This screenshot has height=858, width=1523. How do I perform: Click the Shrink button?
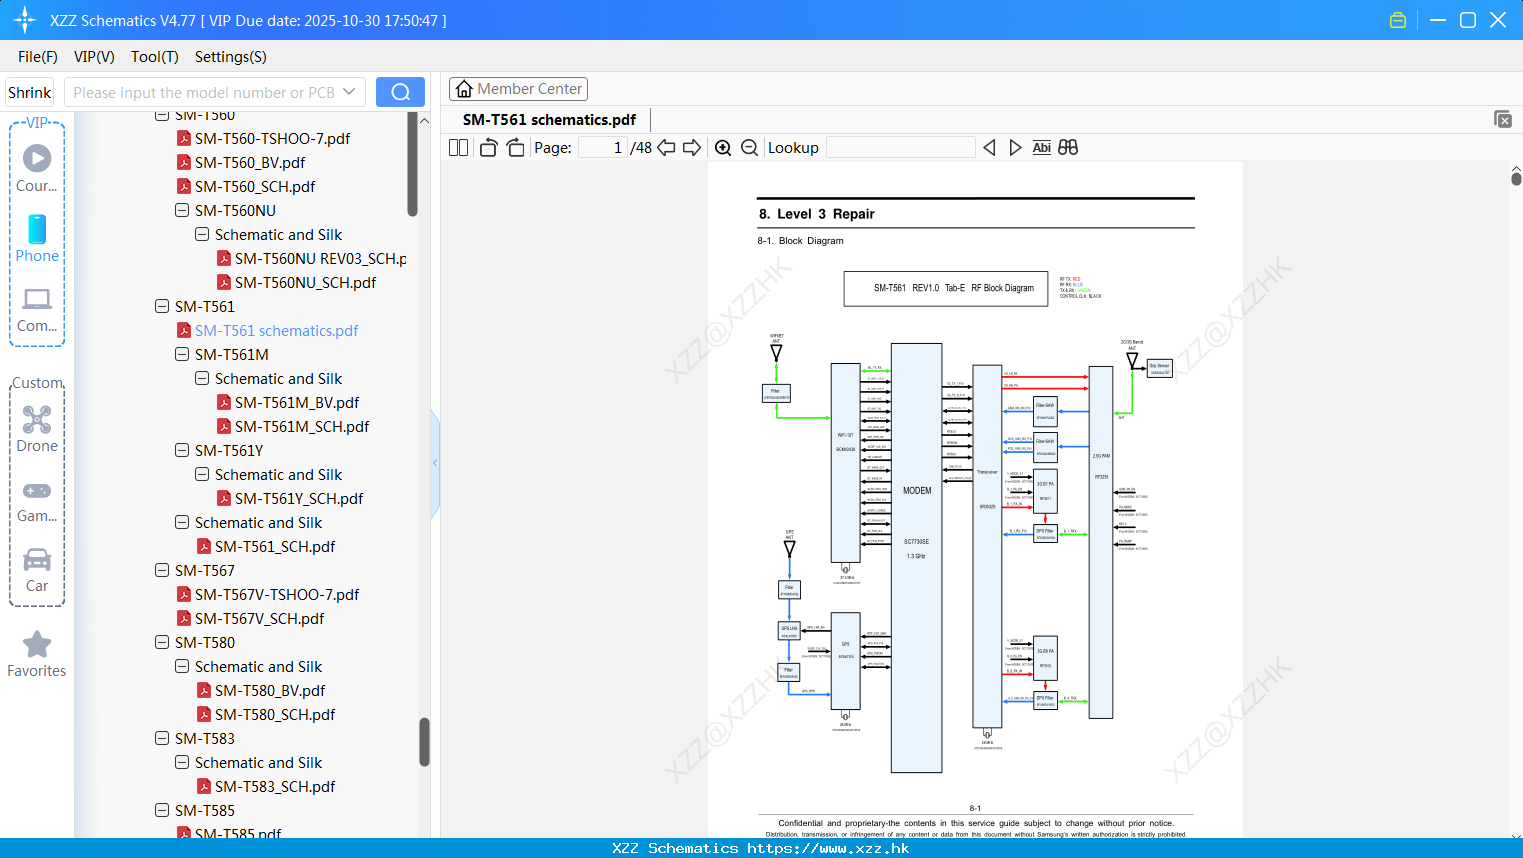pos(30,92)
